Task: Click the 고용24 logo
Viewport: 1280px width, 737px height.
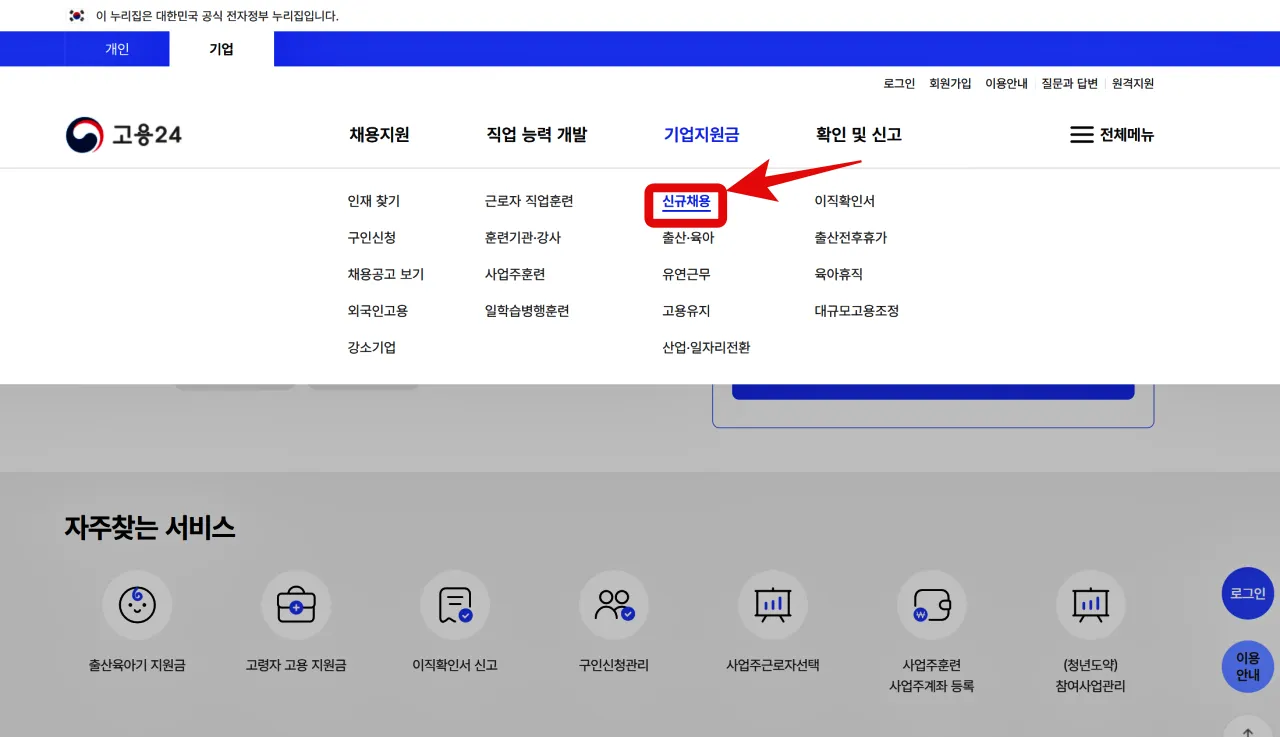Action: (123, 134)
